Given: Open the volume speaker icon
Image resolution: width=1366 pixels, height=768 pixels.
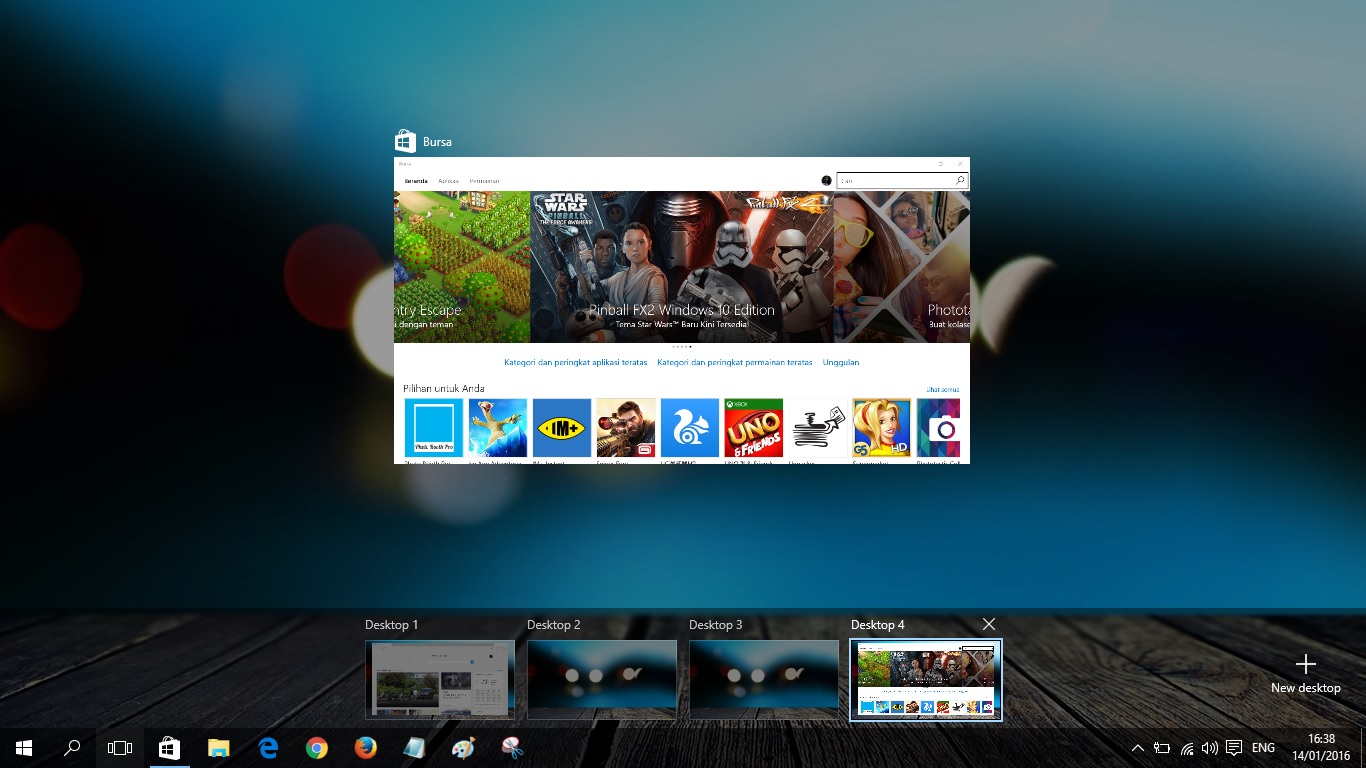Looking at the screenshot, I should click(1210, 748).
